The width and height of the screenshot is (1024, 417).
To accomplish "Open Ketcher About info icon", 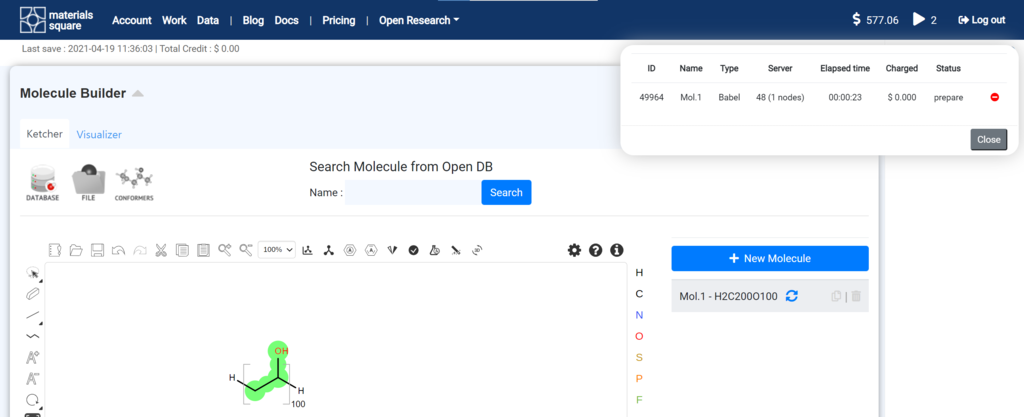I will (616, 250).
